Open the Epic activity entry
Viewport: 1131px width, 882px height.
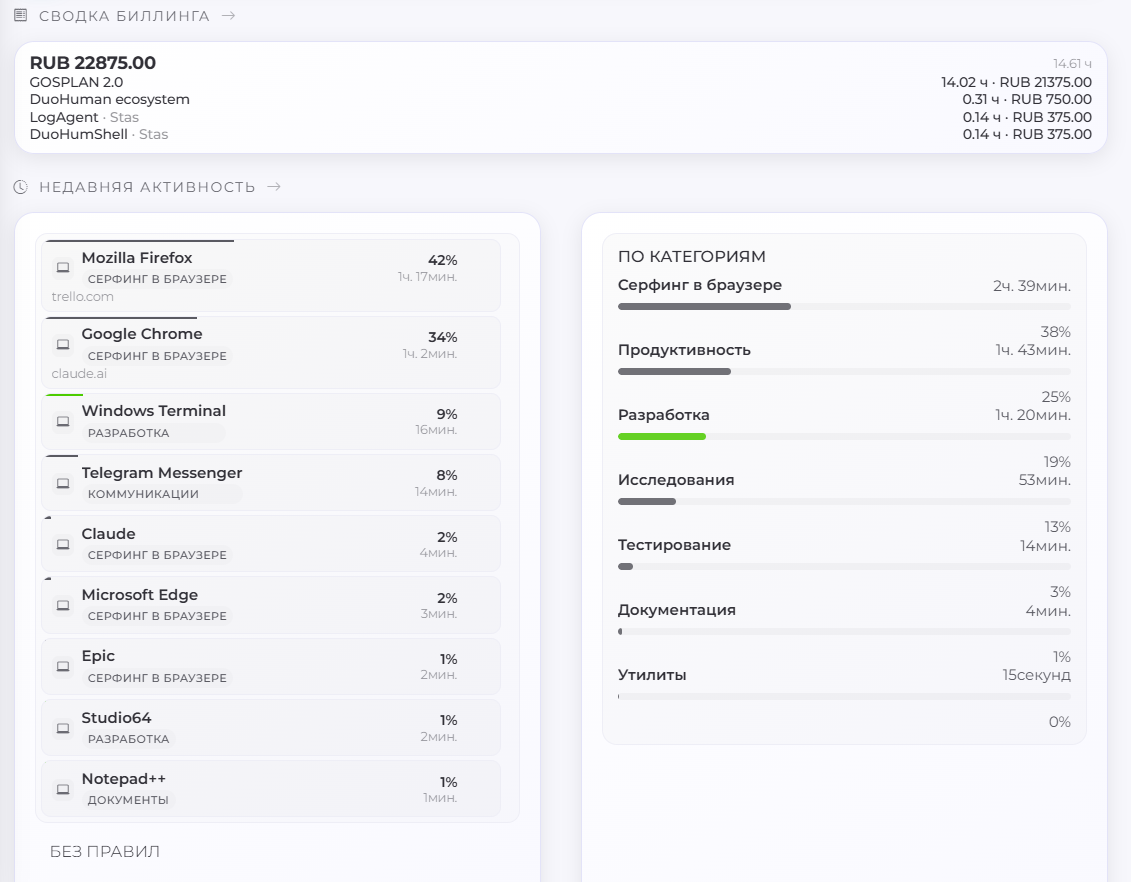point(270,666)
